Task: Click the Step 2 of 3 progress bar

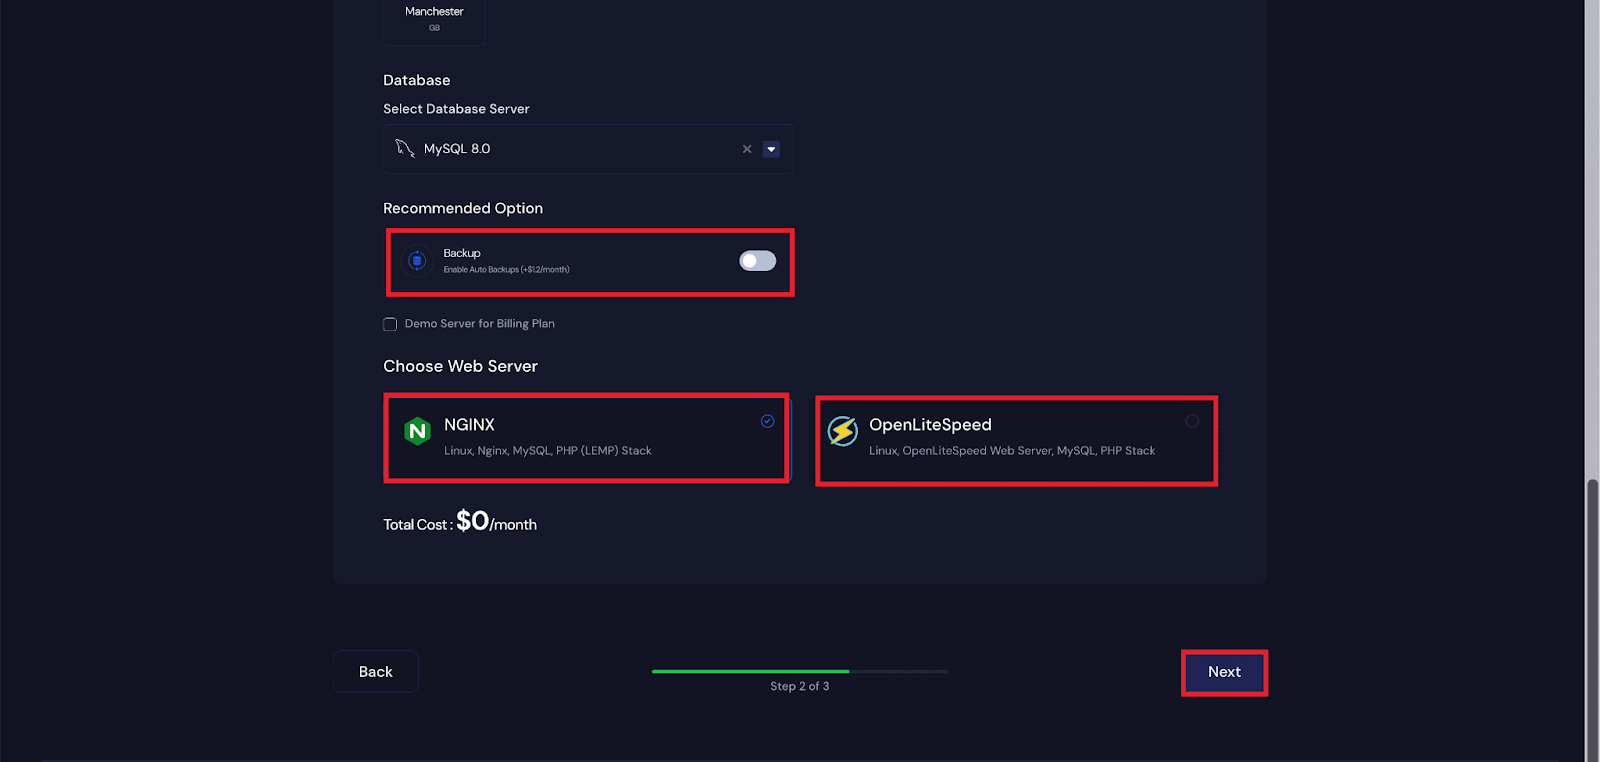Action: [800, 671]
